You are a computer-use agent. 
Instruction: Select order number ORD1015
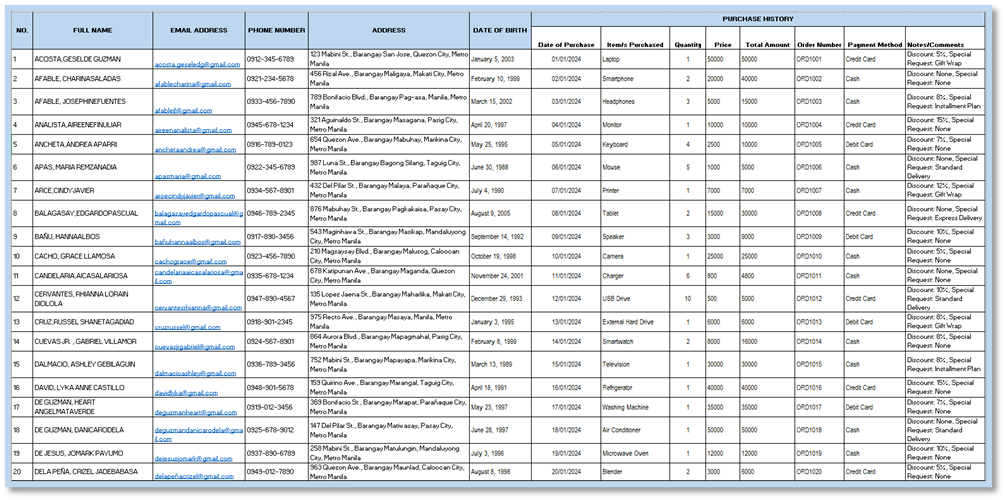point(819,364)
